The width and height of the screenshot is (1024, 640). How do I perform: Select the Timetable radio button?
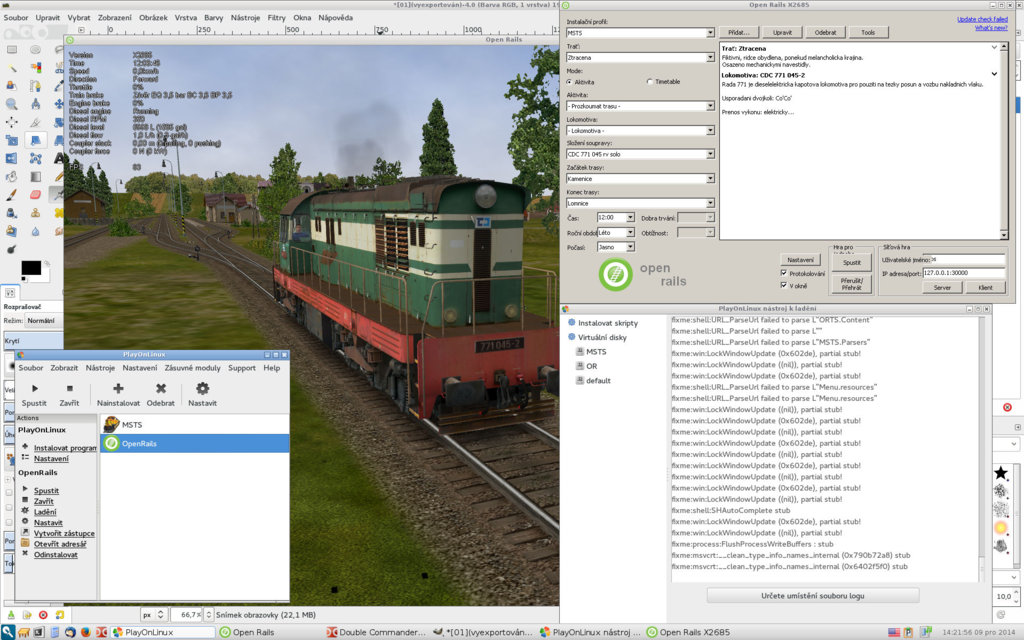click(x=651, y=82)
